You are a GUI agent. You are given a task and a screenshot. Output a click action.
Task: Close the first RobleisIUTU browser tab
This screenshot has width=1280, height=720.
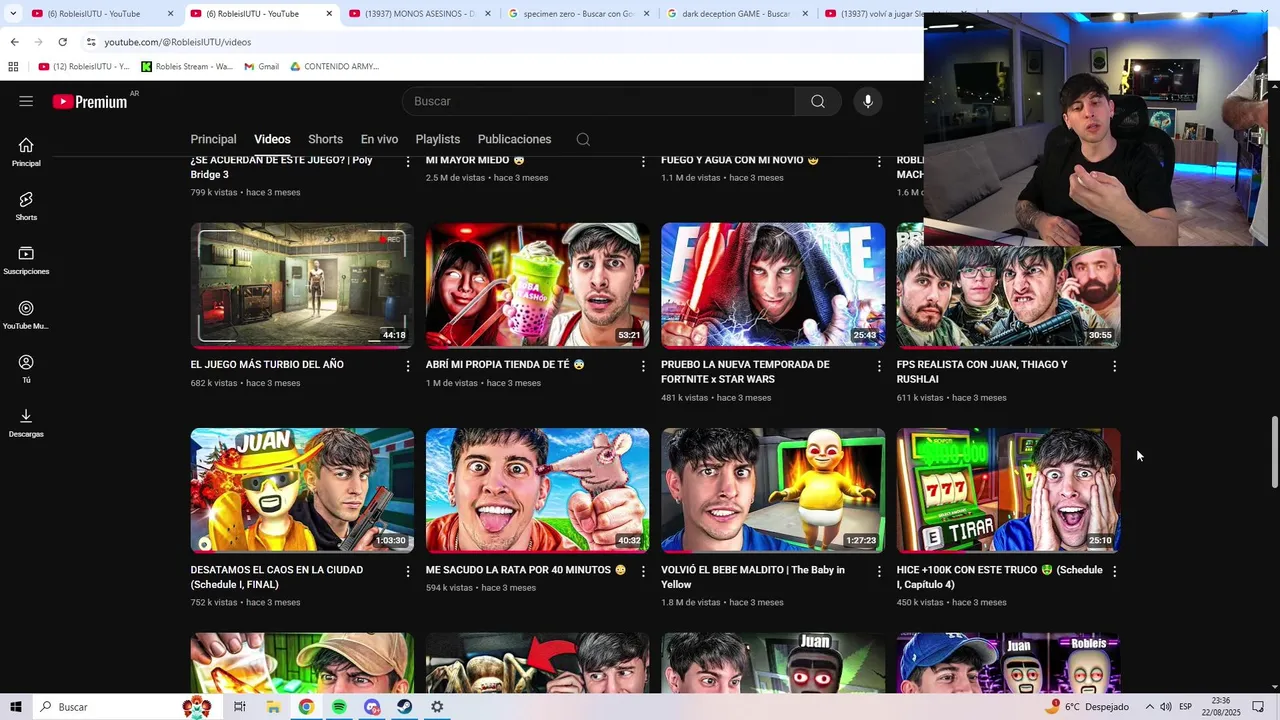click(x=170, y=14)
